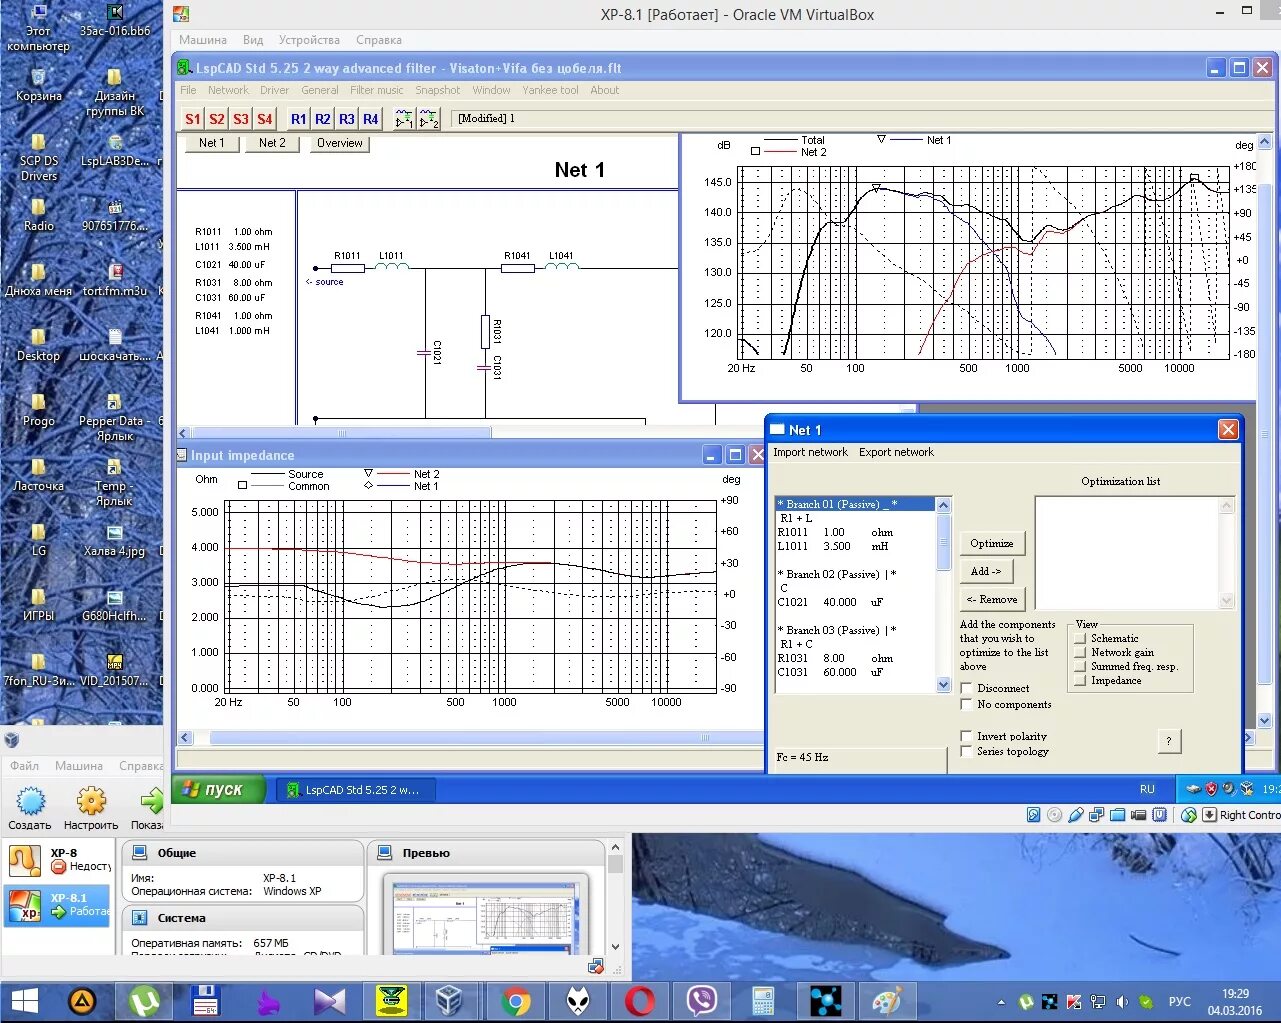Click the VirtualBox hard disk status icon

coord(1034,815)
